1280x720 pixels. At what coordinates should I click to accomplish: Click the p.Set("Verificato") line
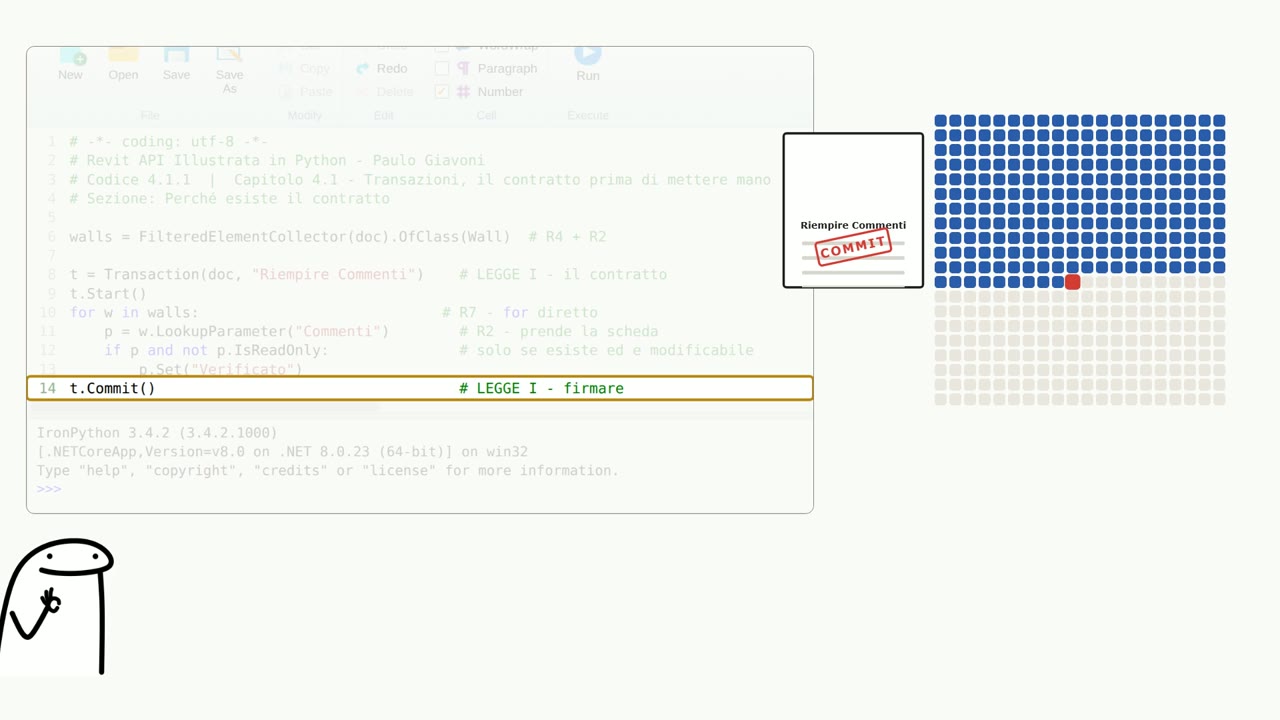tap(220, 369)
